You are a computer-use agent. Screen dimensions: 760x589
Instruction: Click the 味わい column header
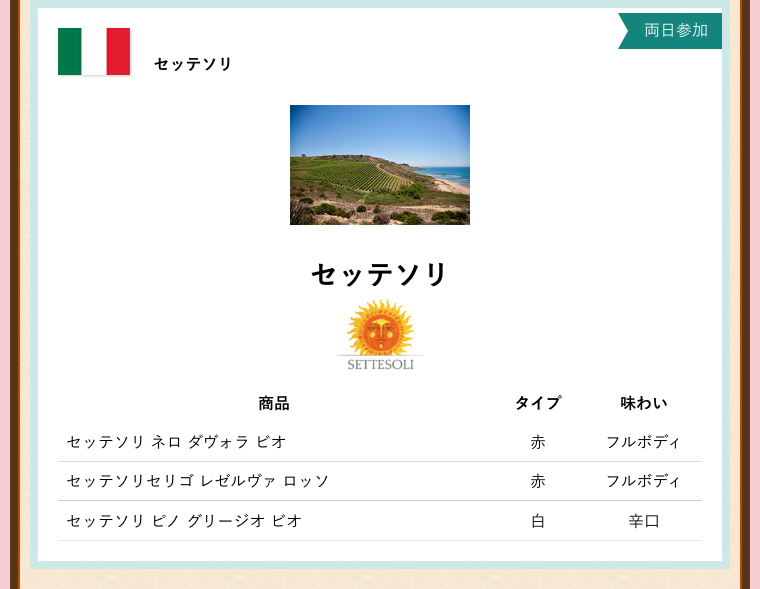tap(644, 403)
